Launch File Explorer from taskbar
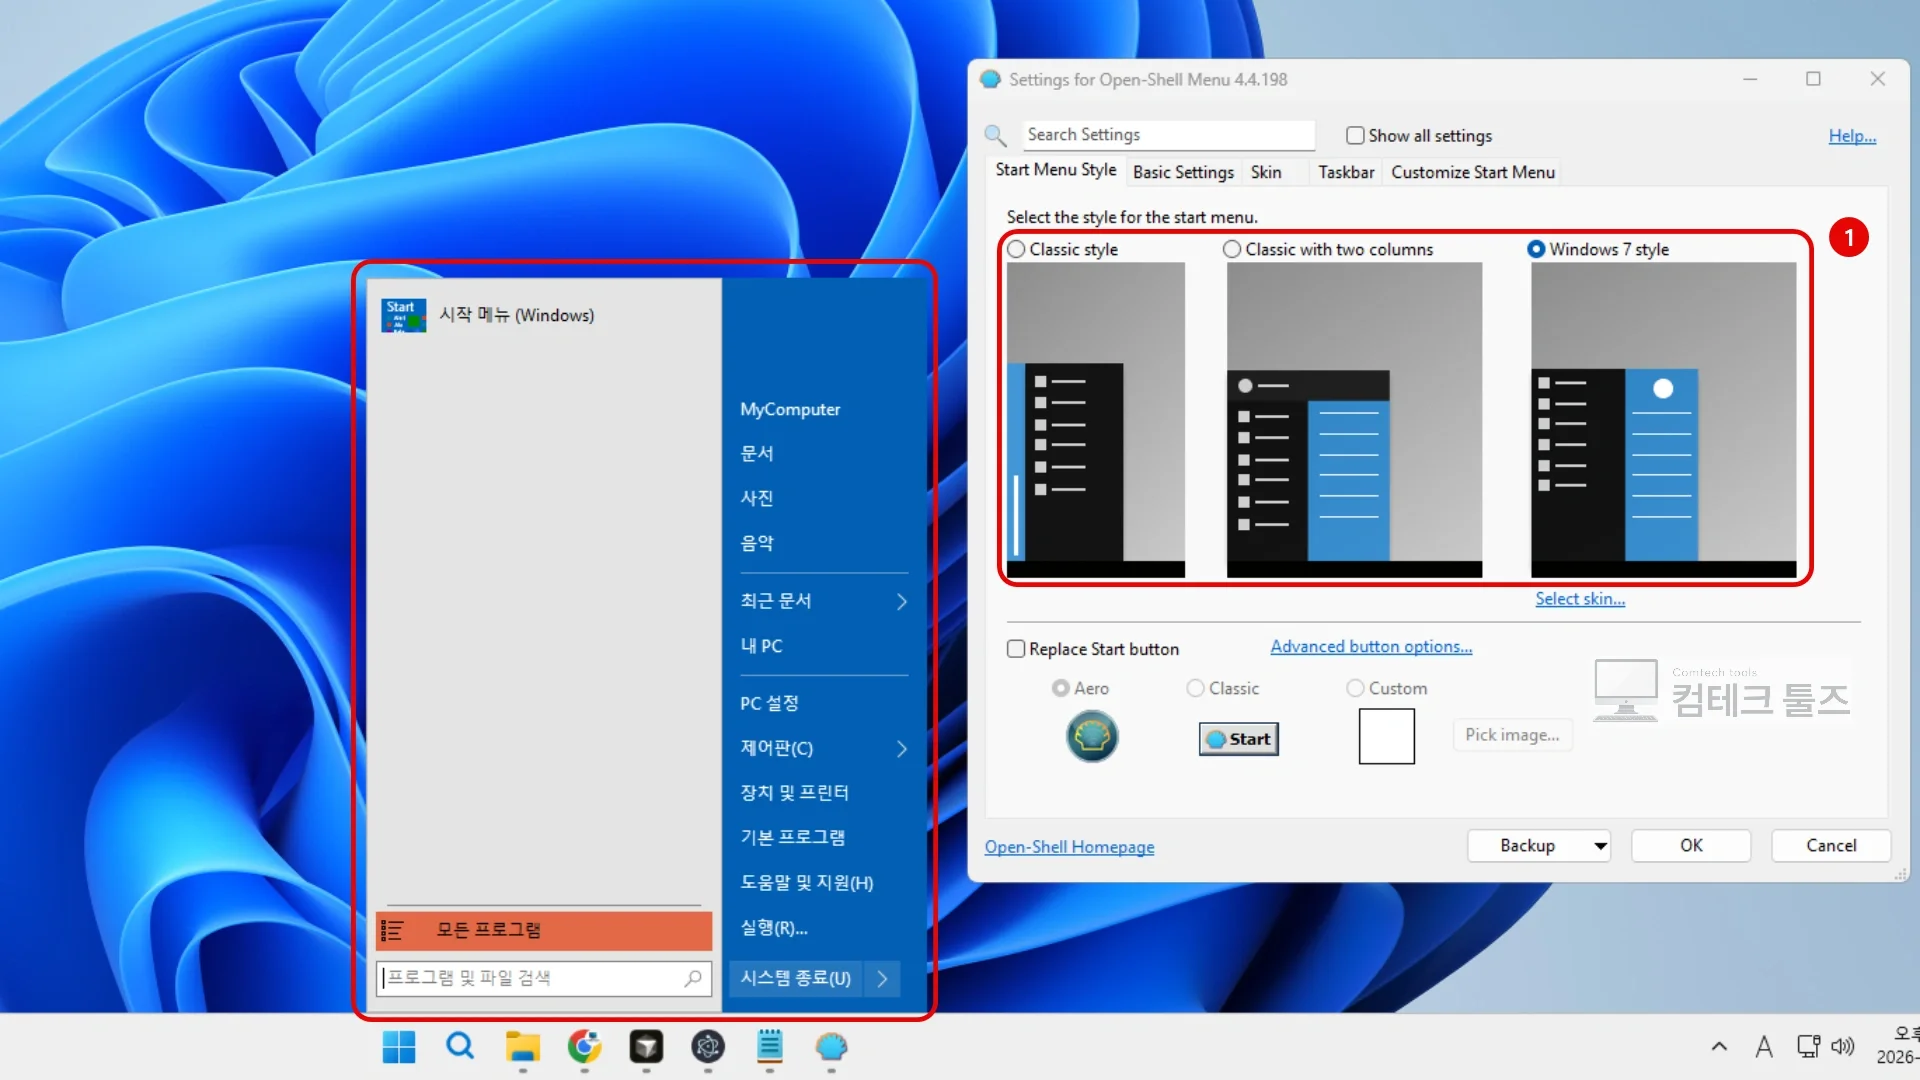 pyautogui.click(x=522, y=1047)
